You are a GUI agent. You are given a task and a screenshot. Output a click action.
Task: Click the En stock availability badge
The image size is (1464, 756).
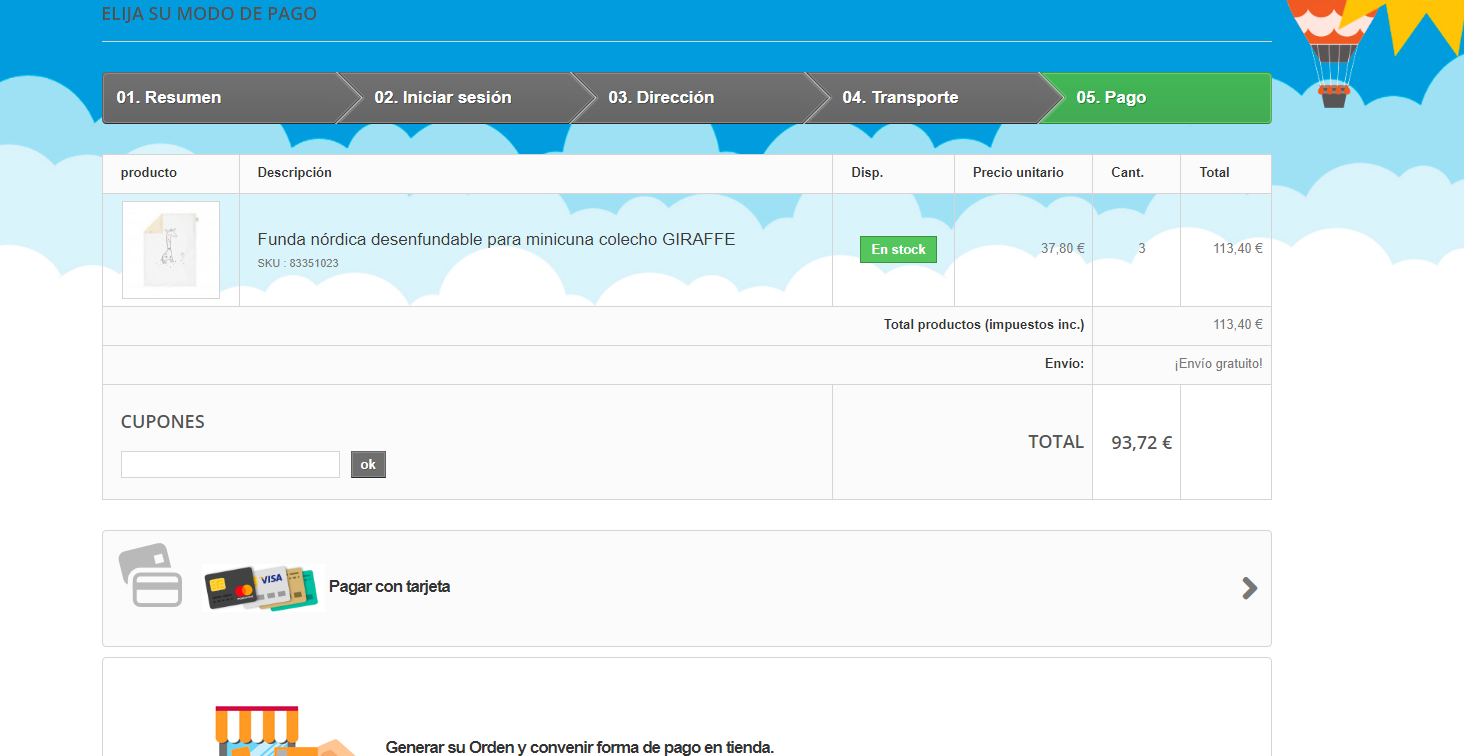coord(898,250)
